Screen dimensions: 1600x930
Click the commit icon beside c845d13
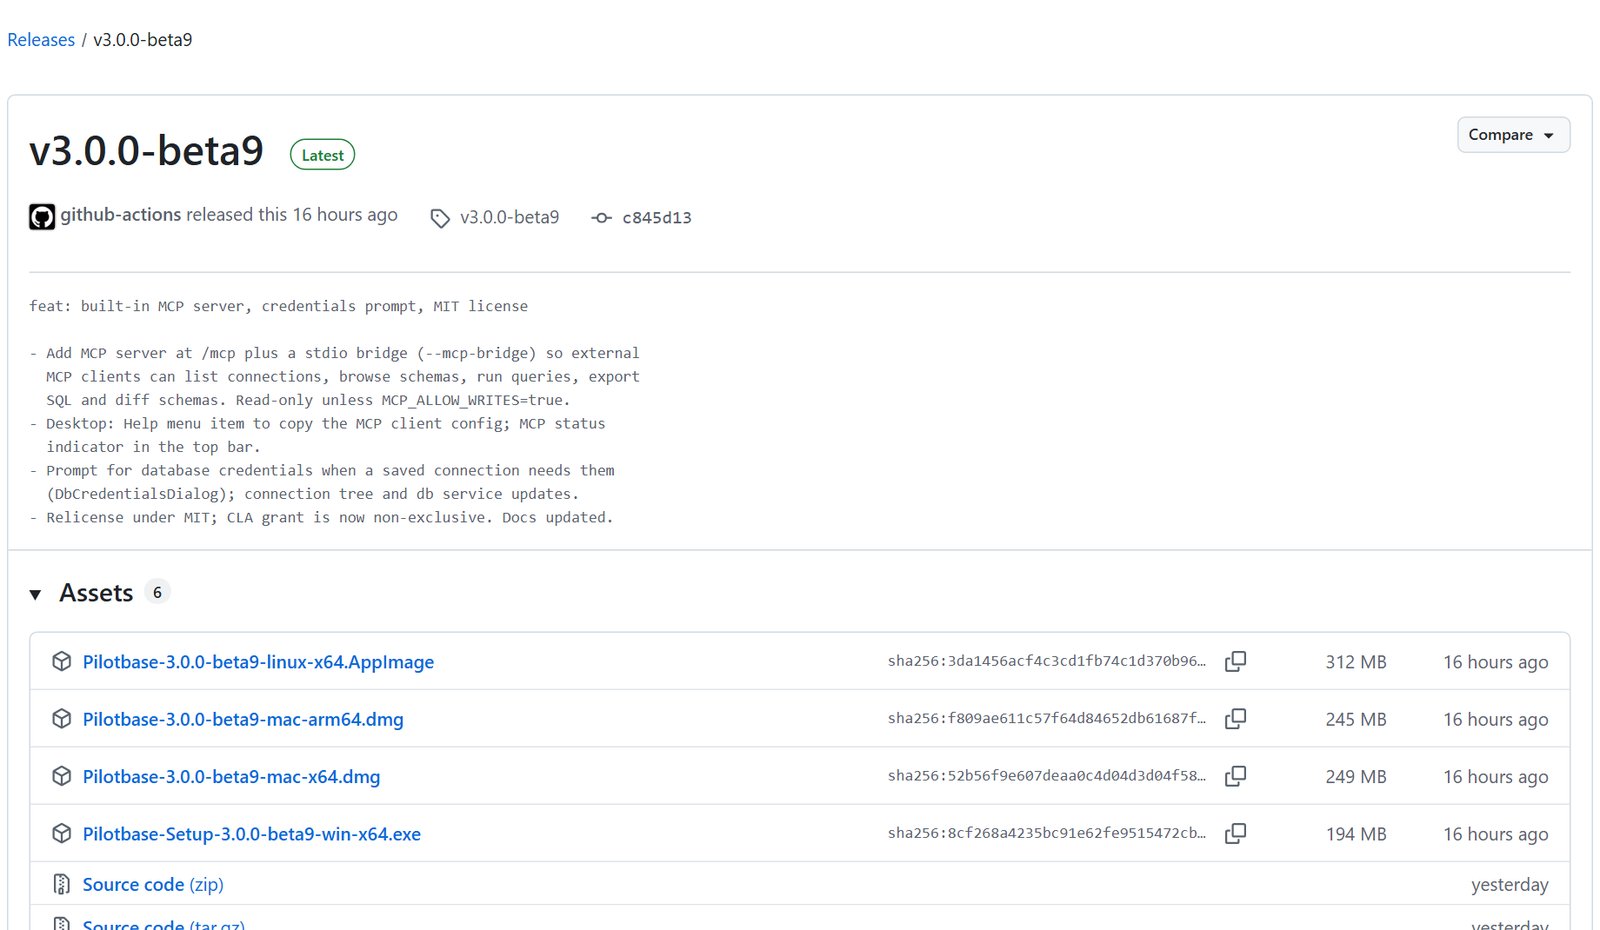[x=601, y=218]
